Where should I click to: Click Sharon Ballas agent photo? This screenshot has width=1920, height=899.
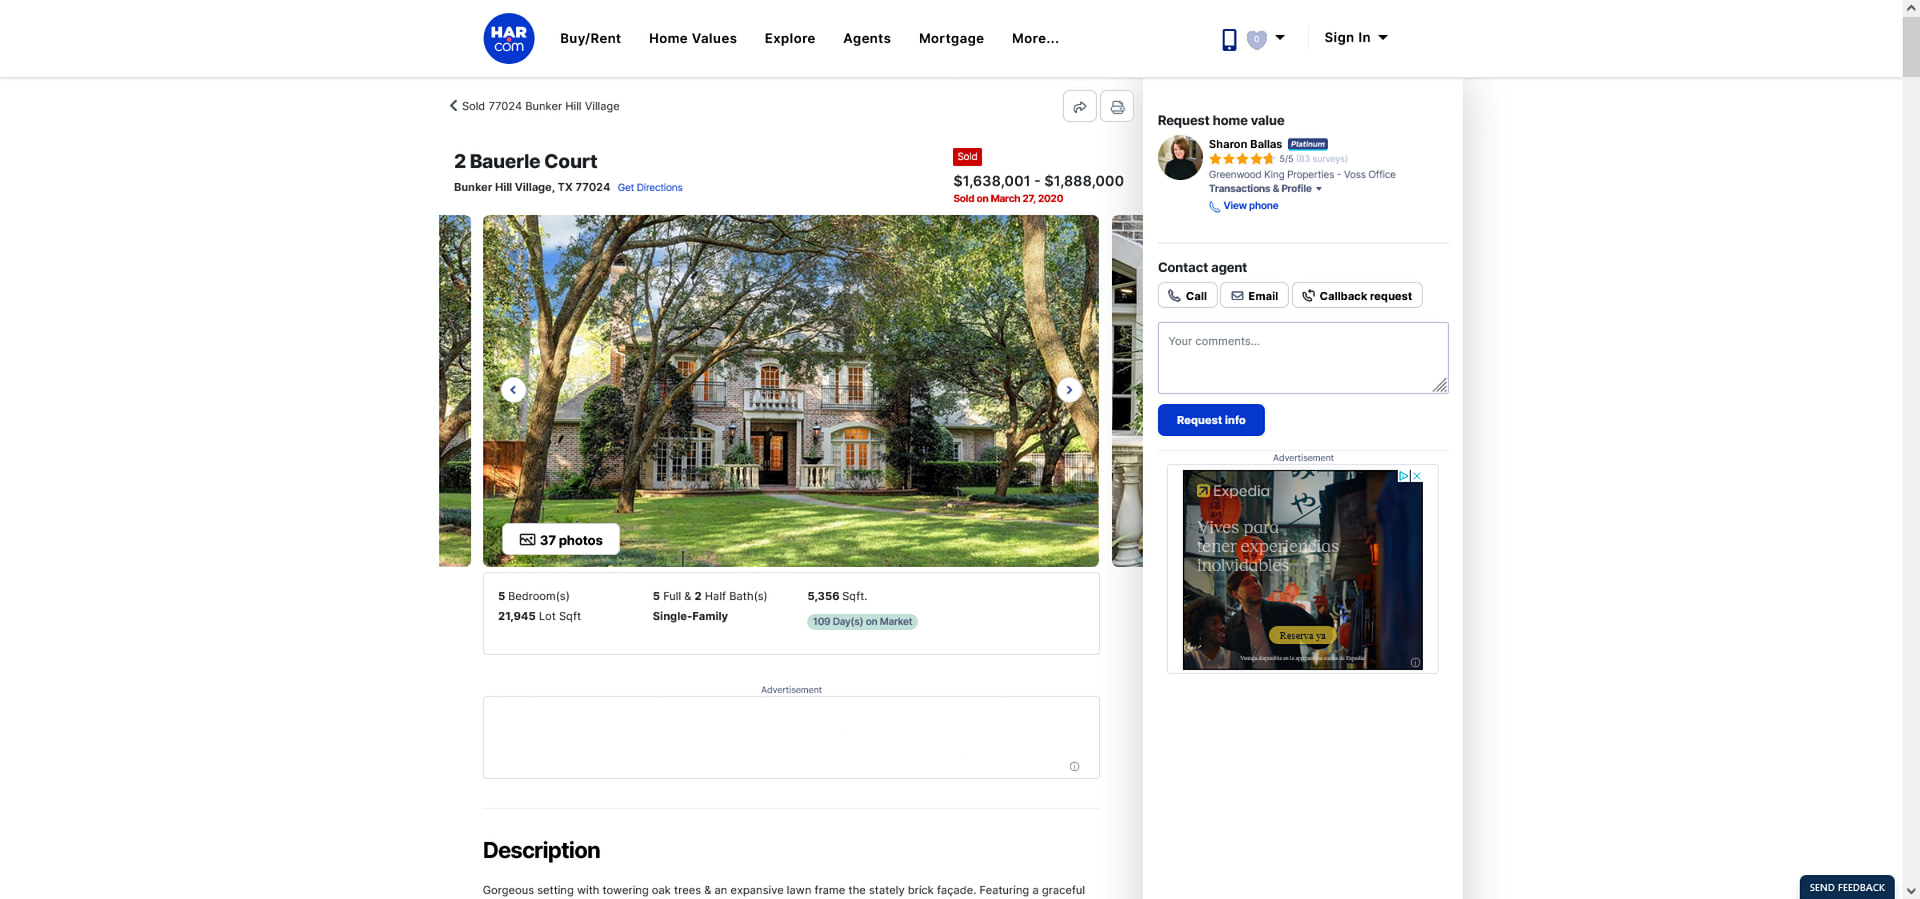tap(1180, 158)
